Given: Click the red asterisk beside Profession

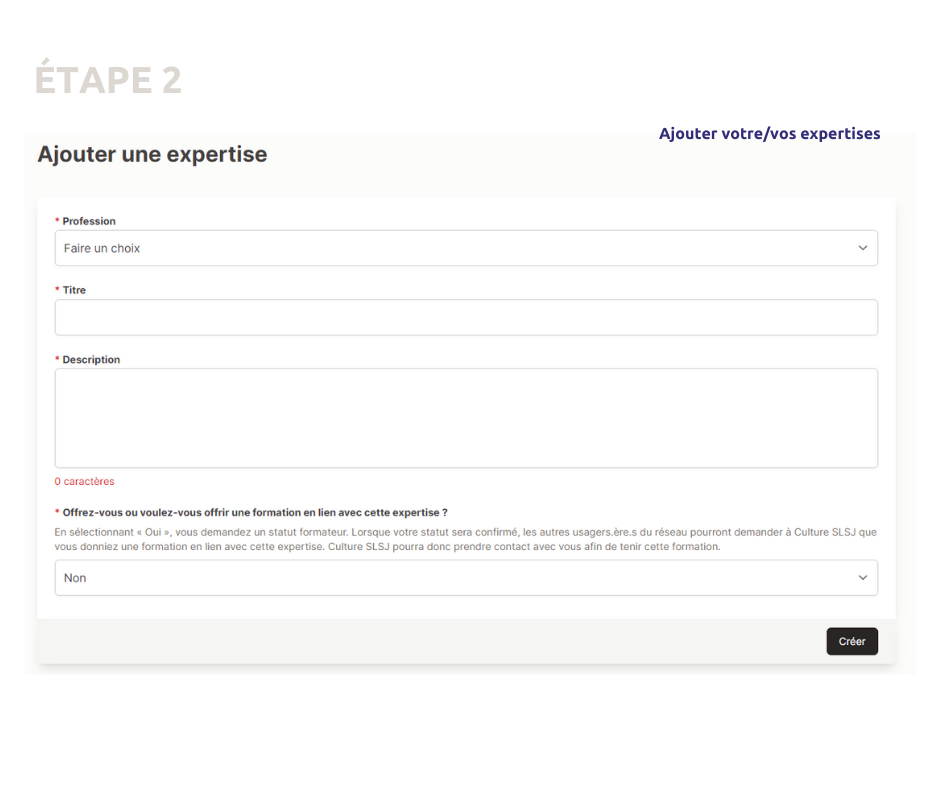Looking at the screenshot, I should click(x=57, y=222).
